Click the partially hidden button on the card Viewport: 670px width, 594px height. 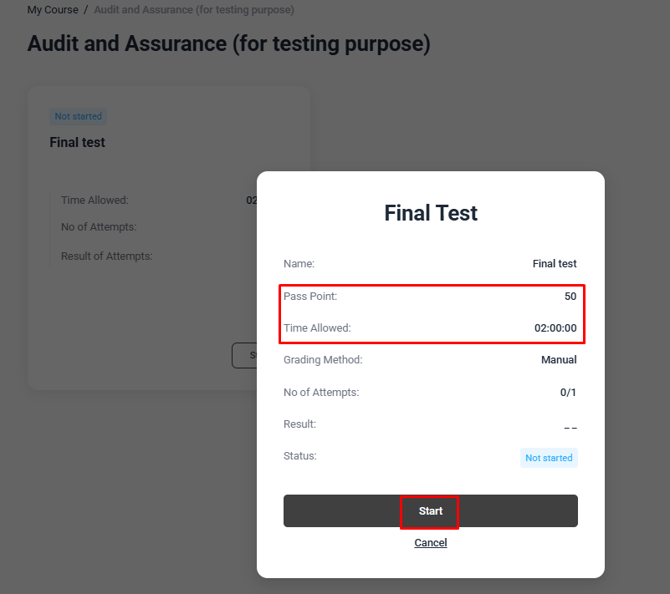pyautogui.click(x=245, y=355)
